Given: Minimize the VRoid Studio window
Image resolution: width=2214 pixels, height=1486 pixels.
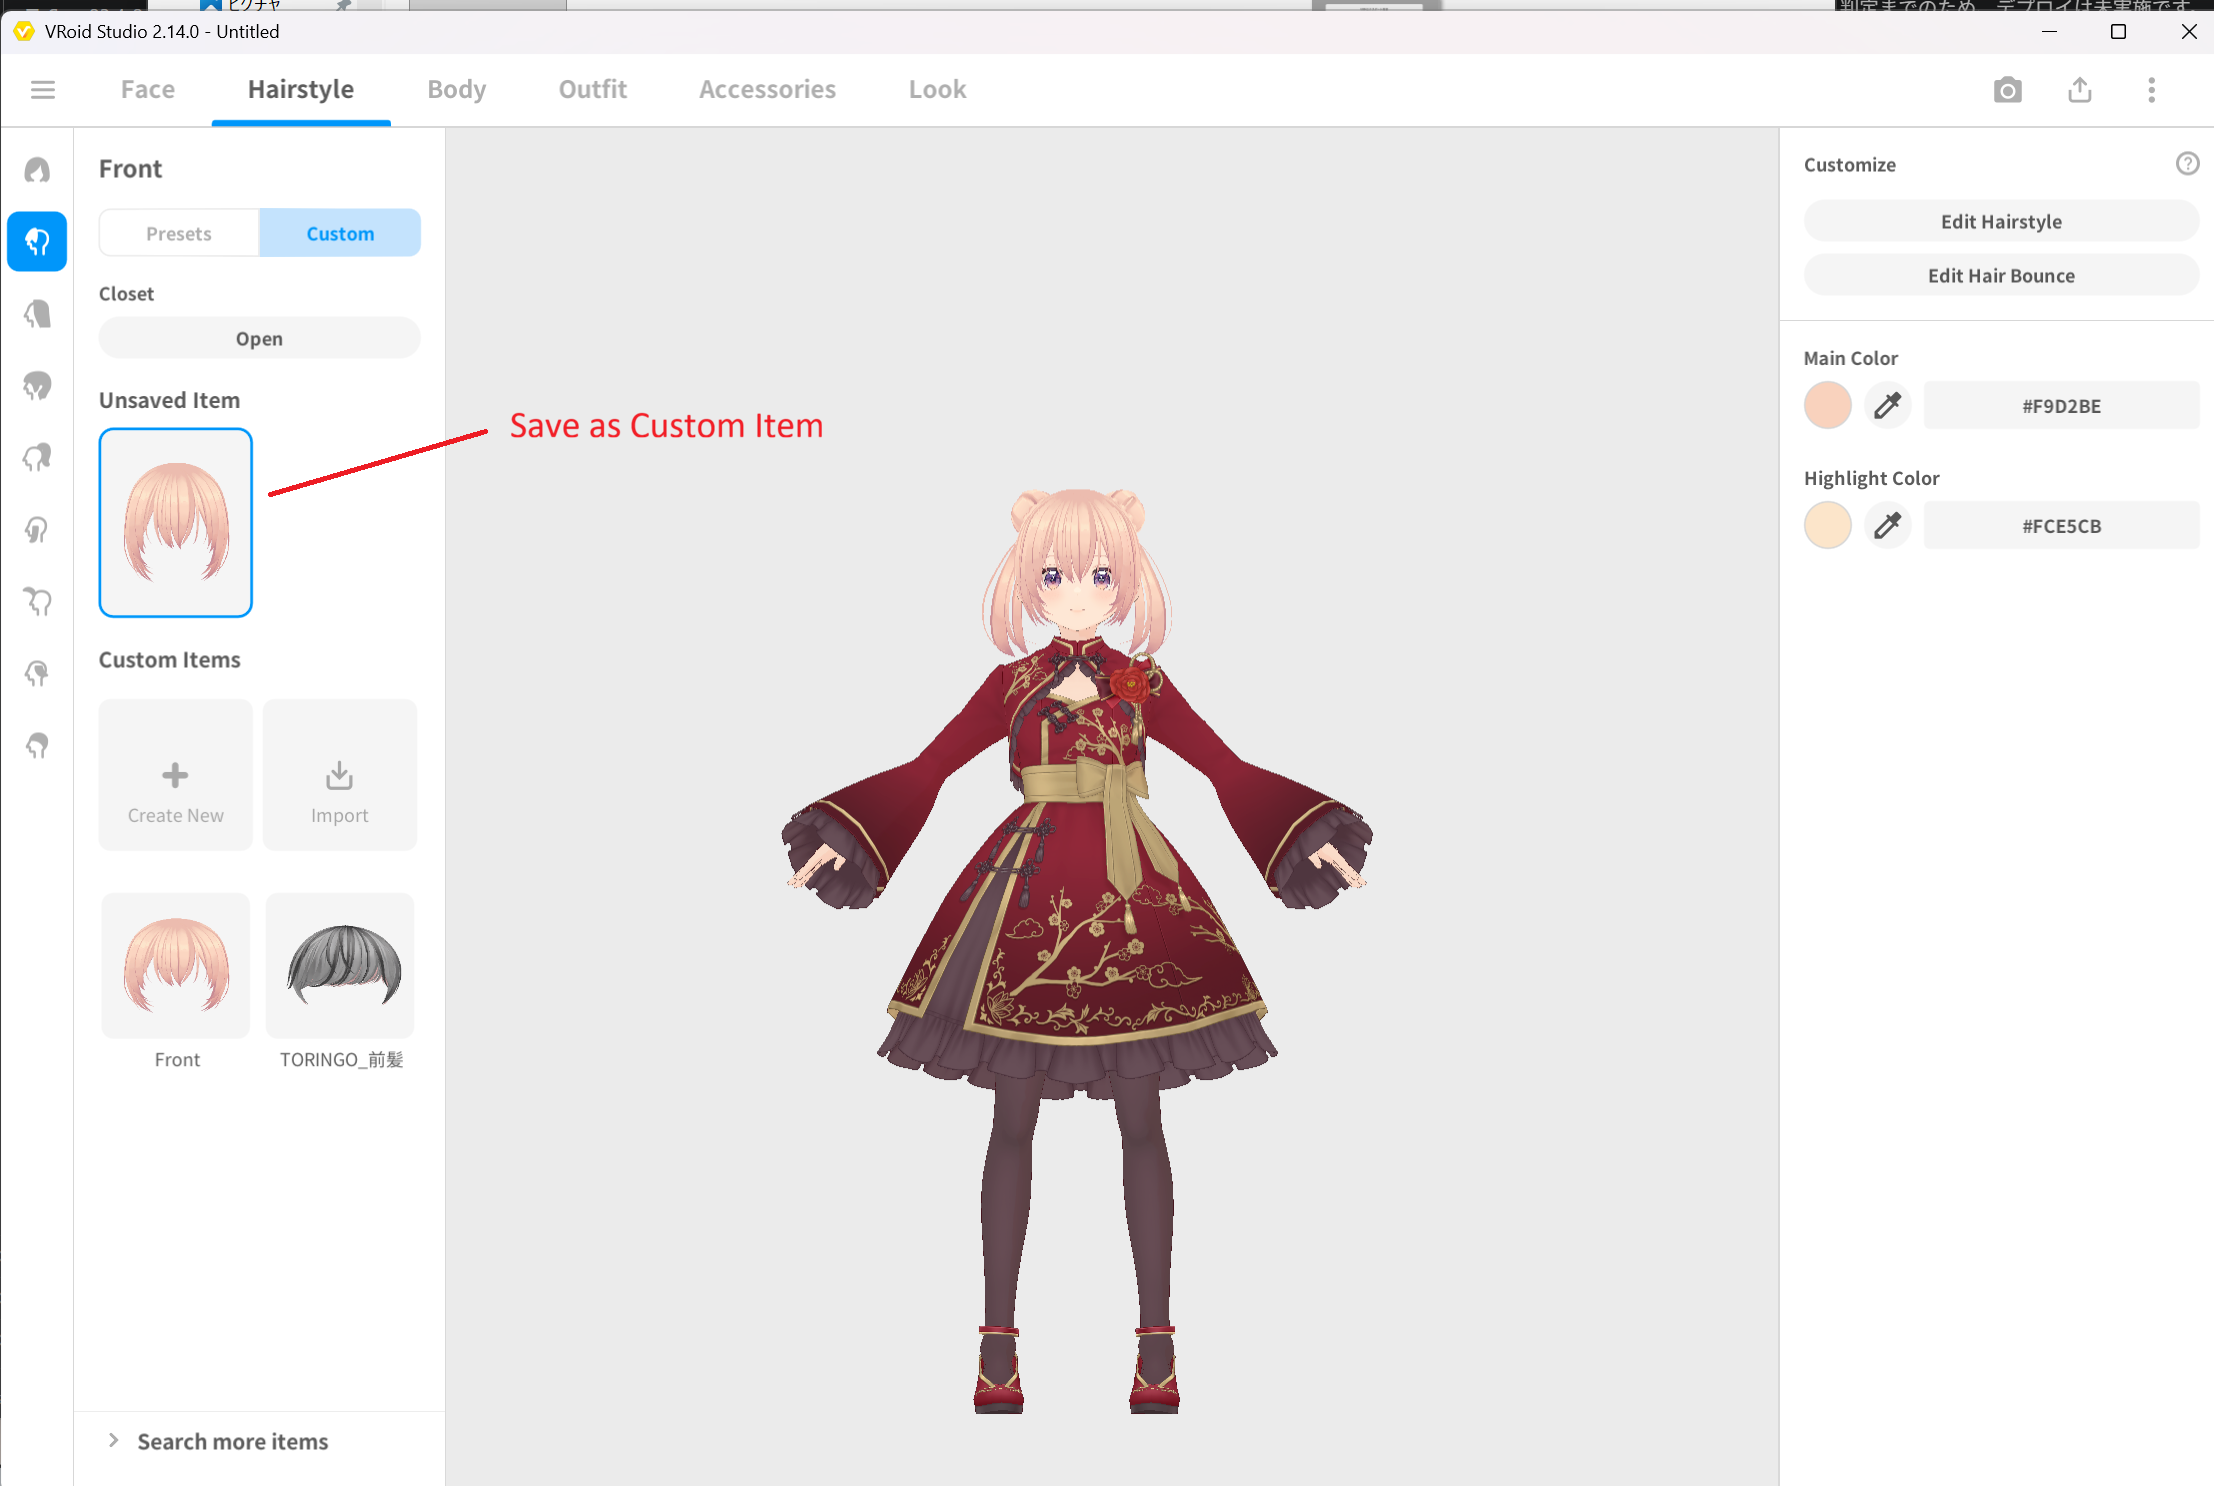Looking at the screenshot, I should tap(2049, 32).
